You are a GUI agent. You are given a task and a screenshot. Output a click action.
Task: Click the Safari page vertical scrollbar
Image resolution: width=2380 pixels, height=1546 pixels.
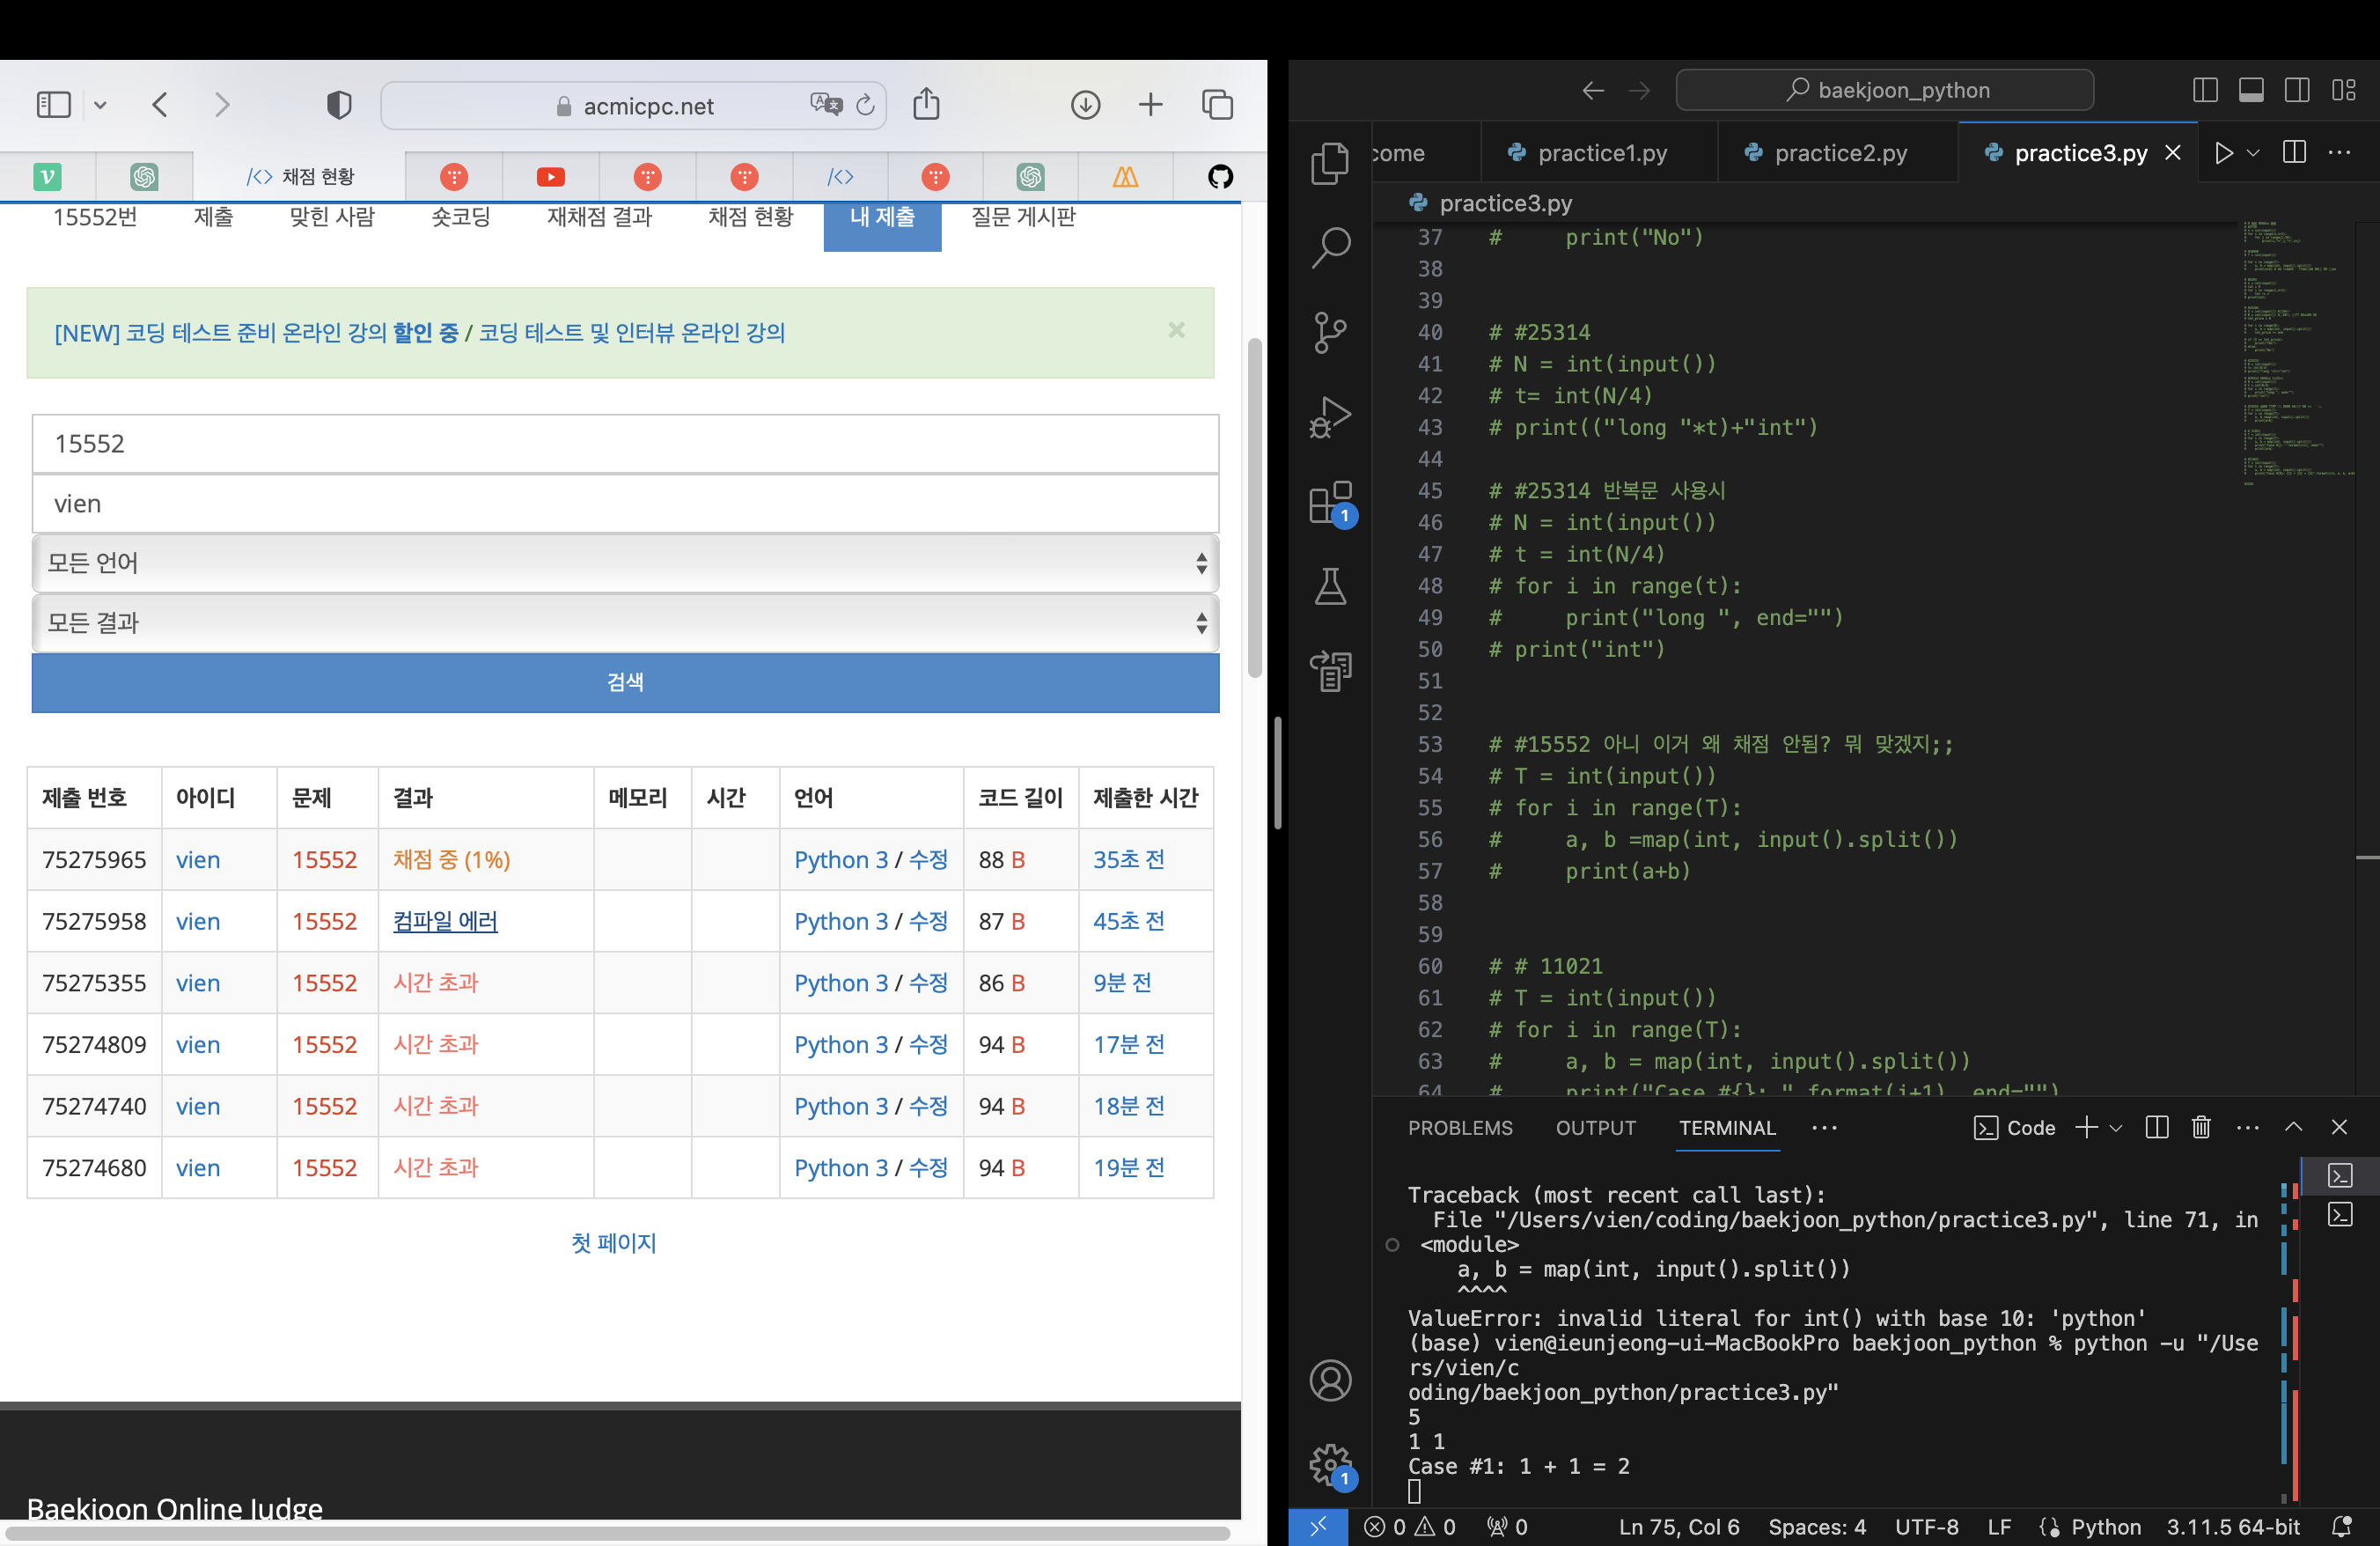coord(1254,510)
